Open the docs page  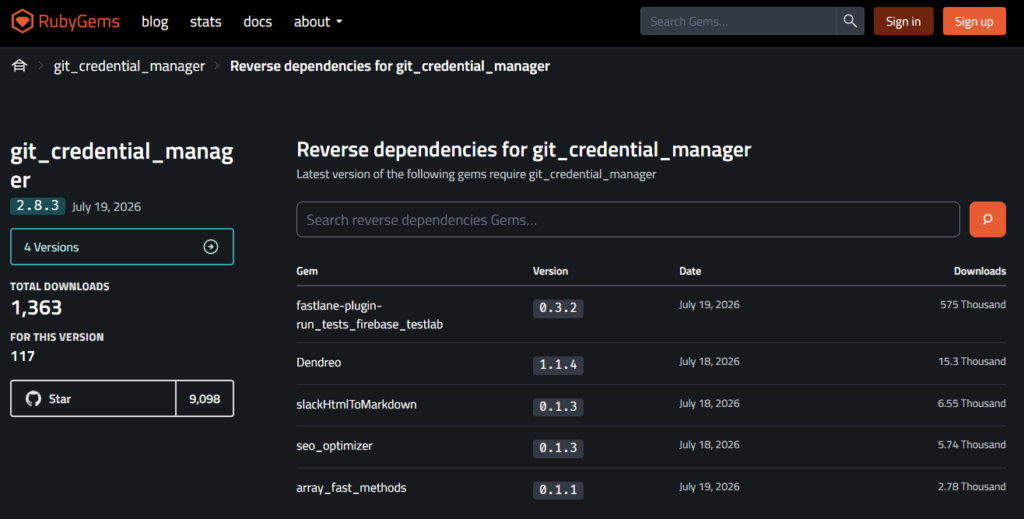[x=257, y=22]
